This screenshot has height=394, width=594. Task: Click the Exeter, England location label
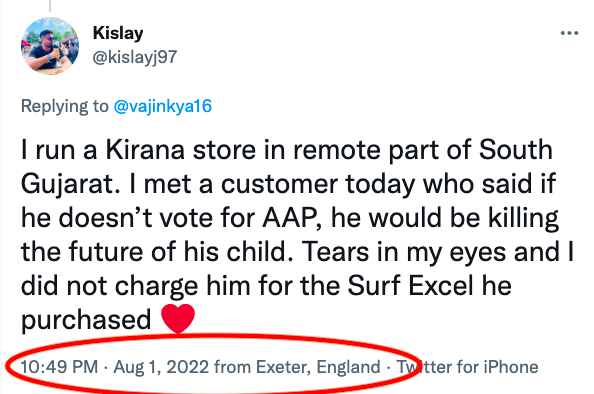(x=318, y=367)
